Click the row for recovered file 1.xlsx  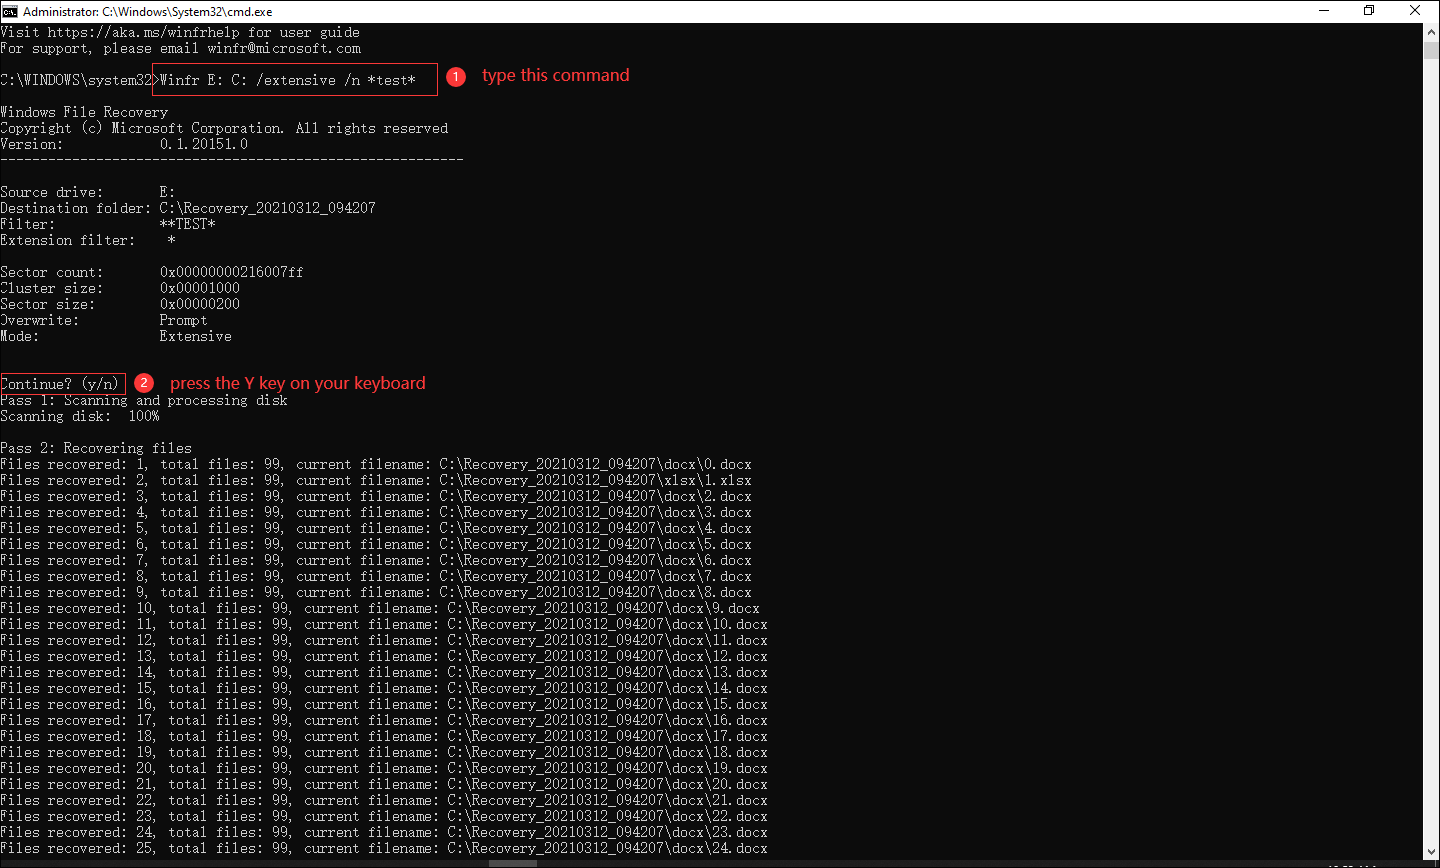[376, 480]
